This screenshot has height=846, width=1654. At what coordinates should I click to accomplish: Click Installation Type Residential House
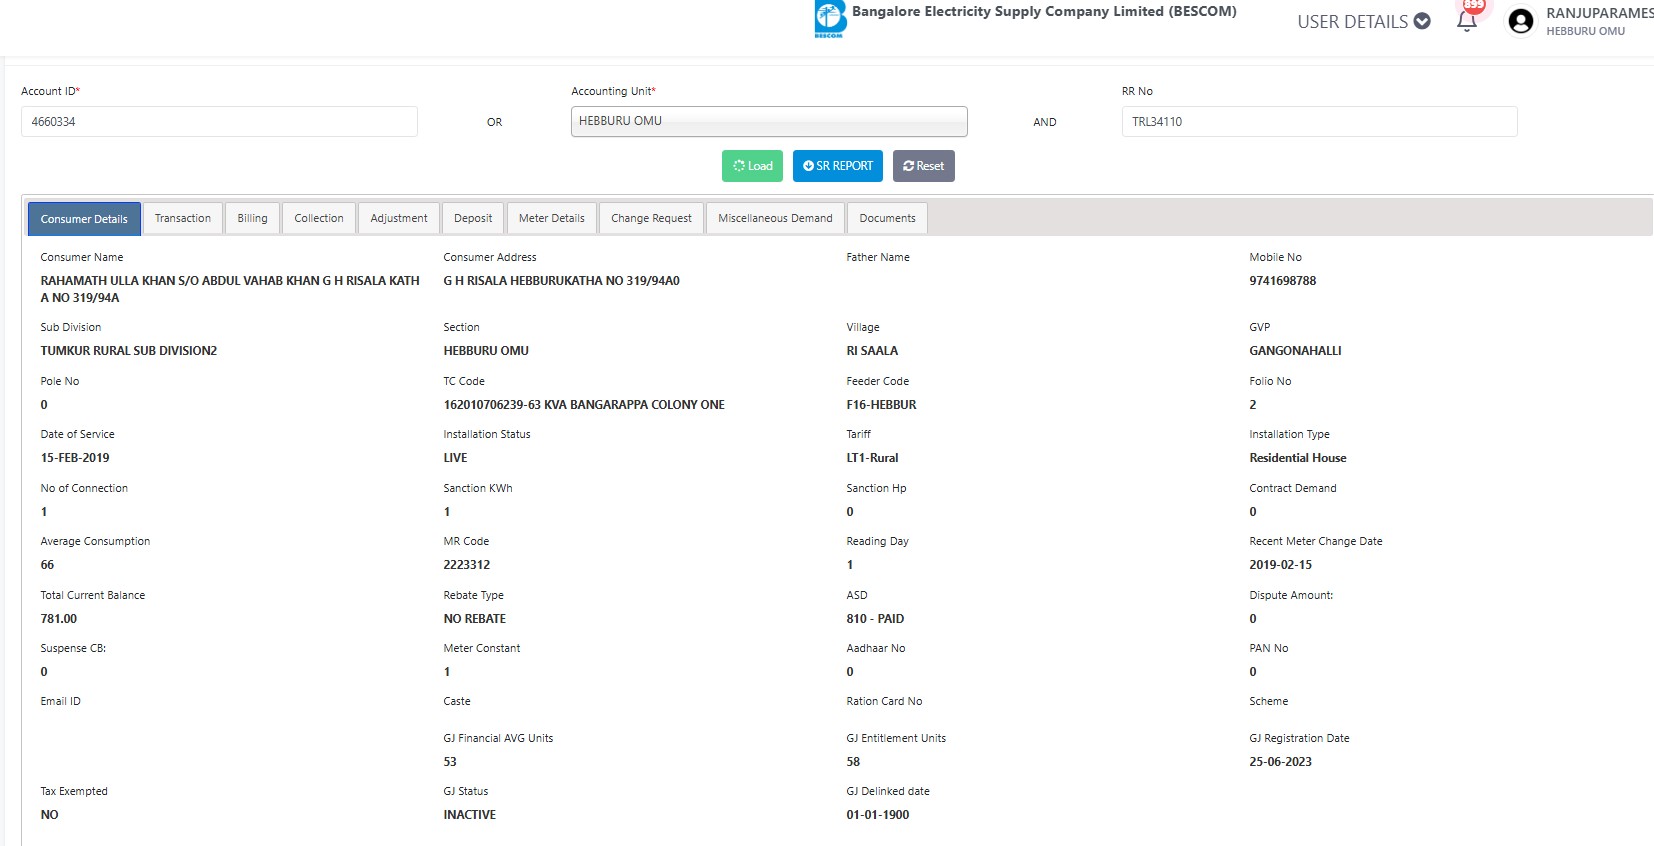[x=1298, y=458]
